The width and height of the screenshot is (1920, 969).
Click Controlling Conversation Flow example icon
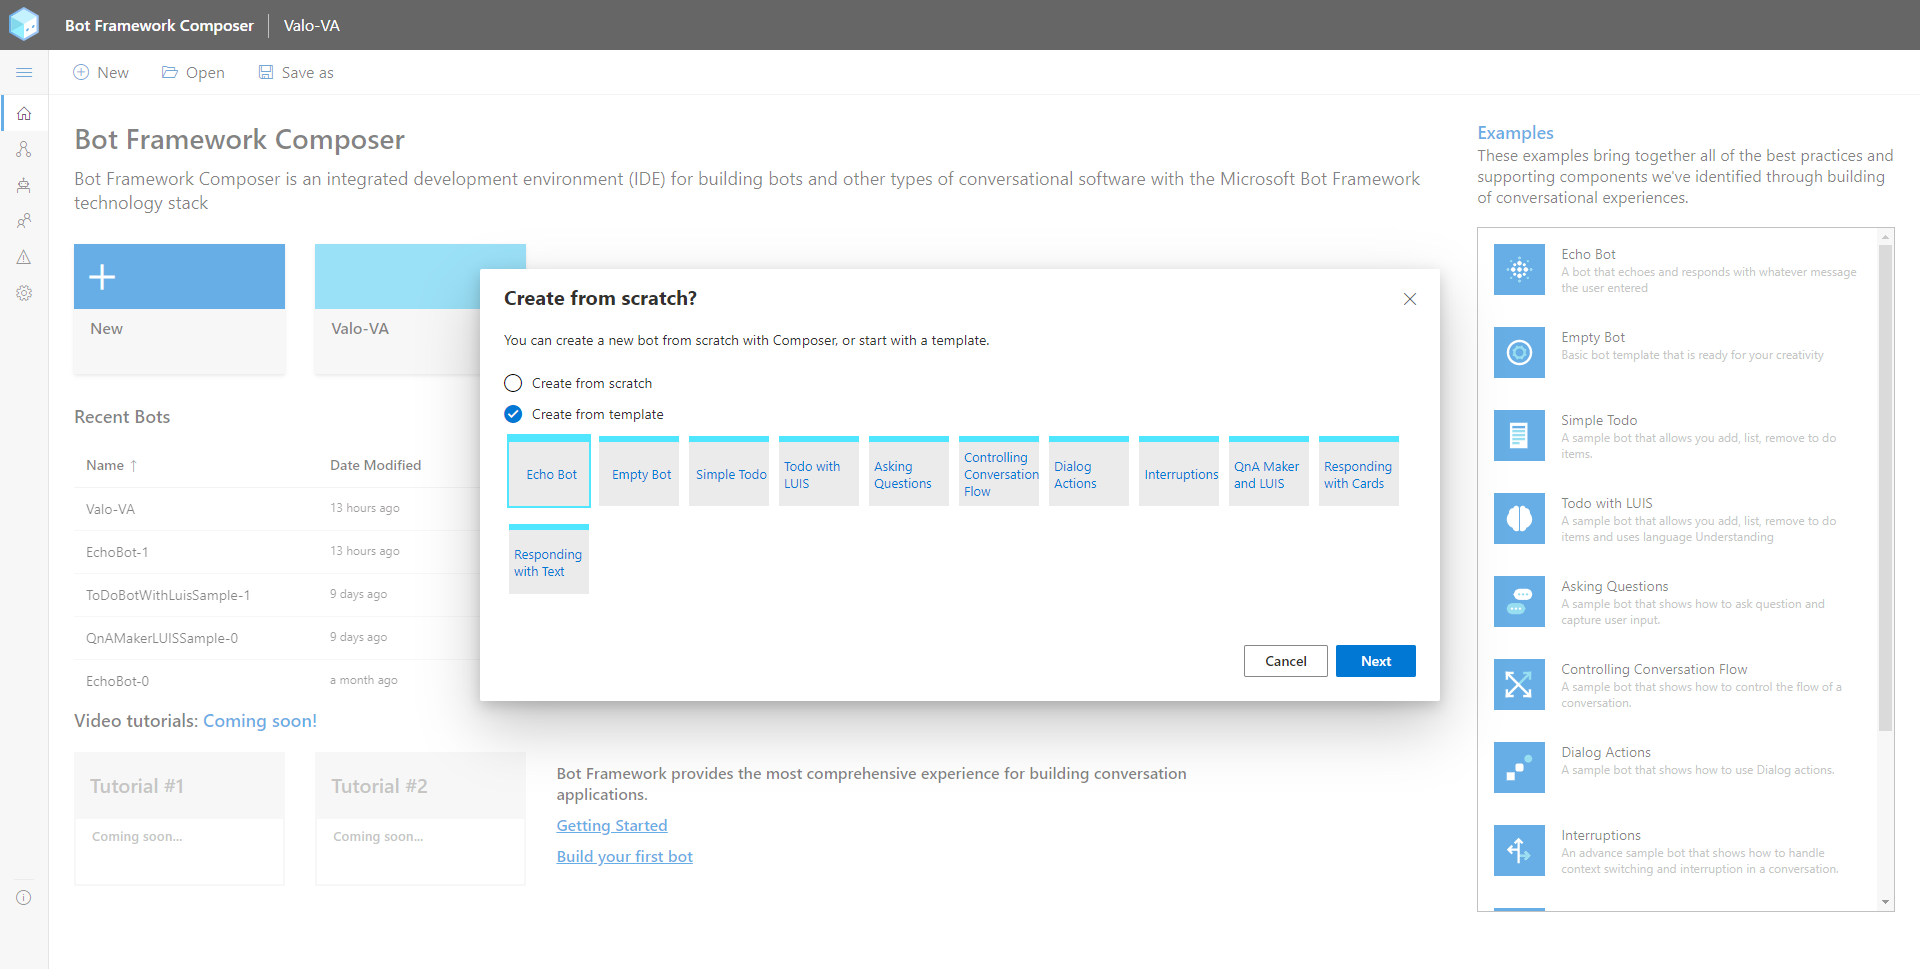pyautogui.click(x=1519, y=684)
